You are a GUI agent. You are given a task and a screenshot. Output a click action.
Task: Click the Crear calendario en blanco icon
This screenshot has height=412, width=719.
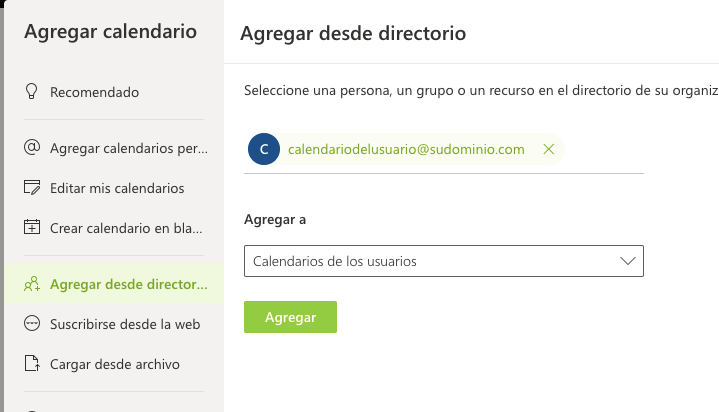tap(32, 227)
